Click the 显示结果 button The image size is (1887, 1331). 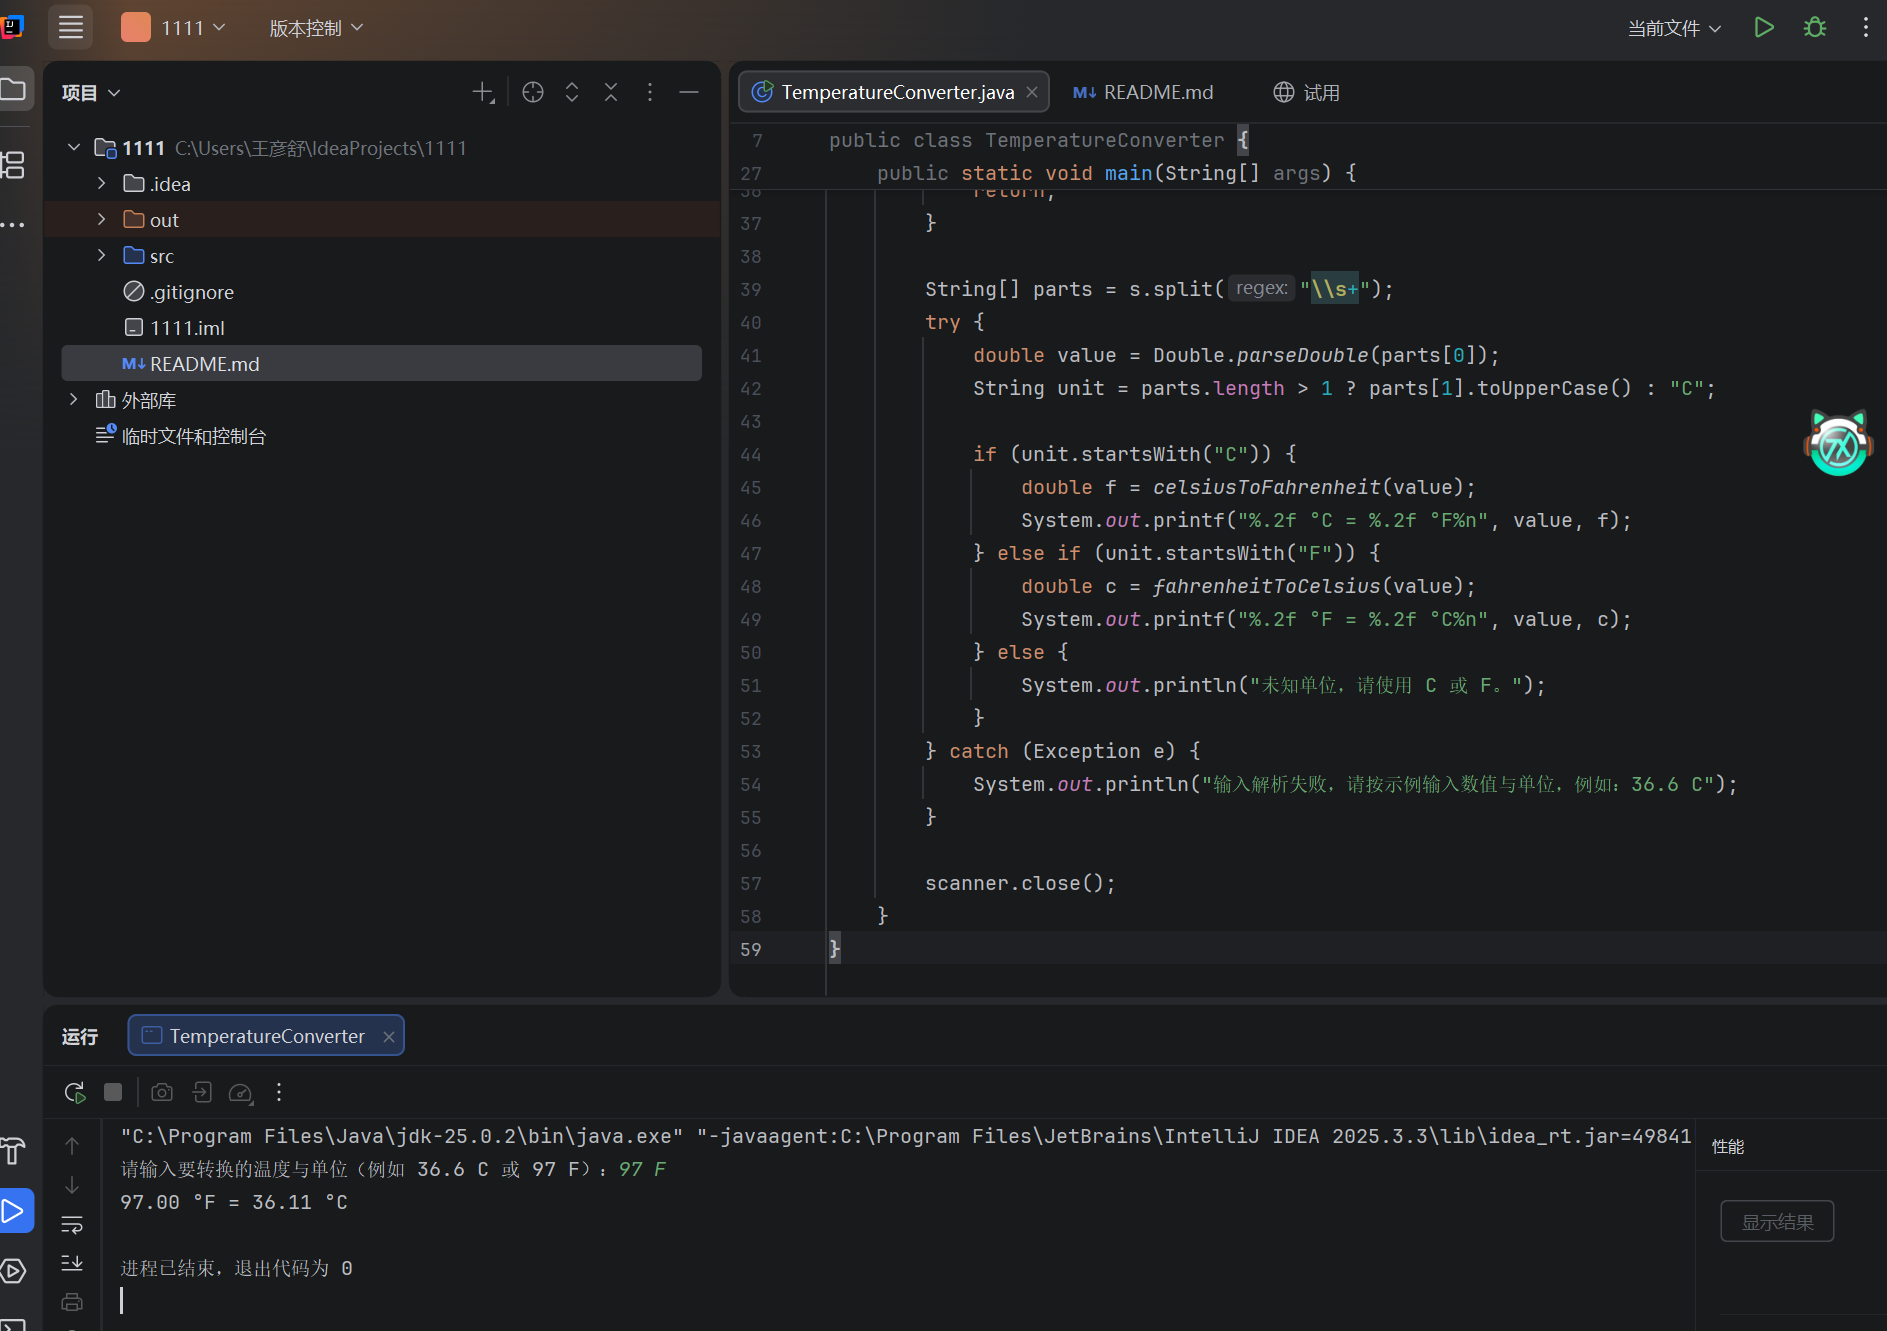(x=1777, y=1222)
